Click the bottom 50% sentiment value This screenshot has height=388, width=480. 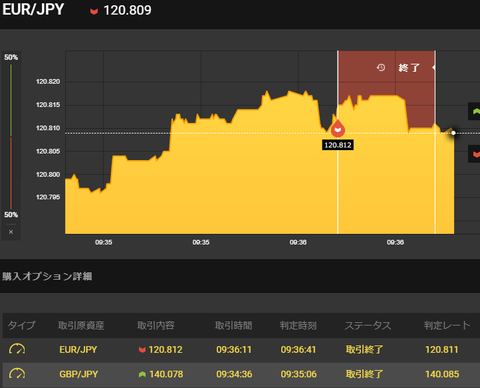click(x=11, y=215)
